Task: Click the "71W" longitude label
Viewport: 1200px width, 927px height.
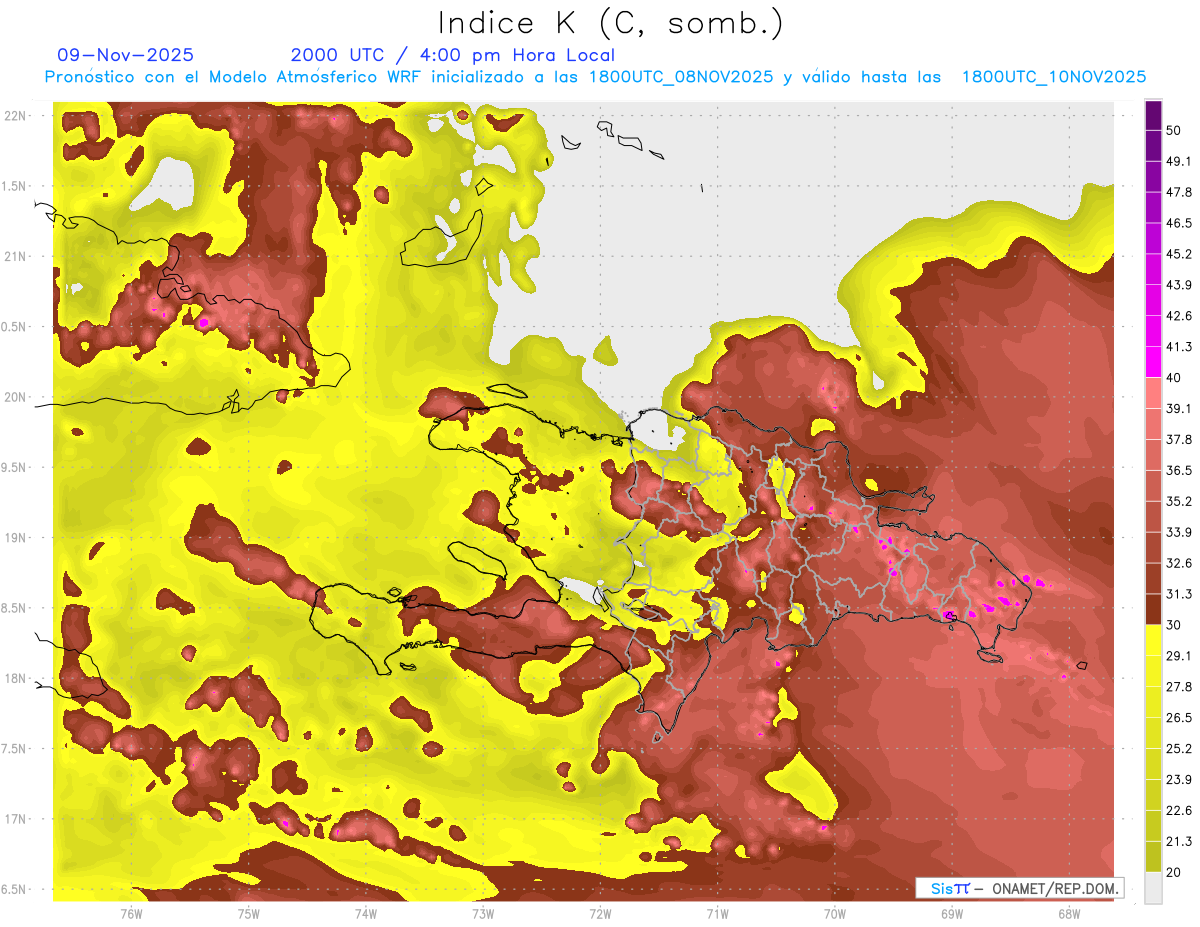Action: [717, 913]
